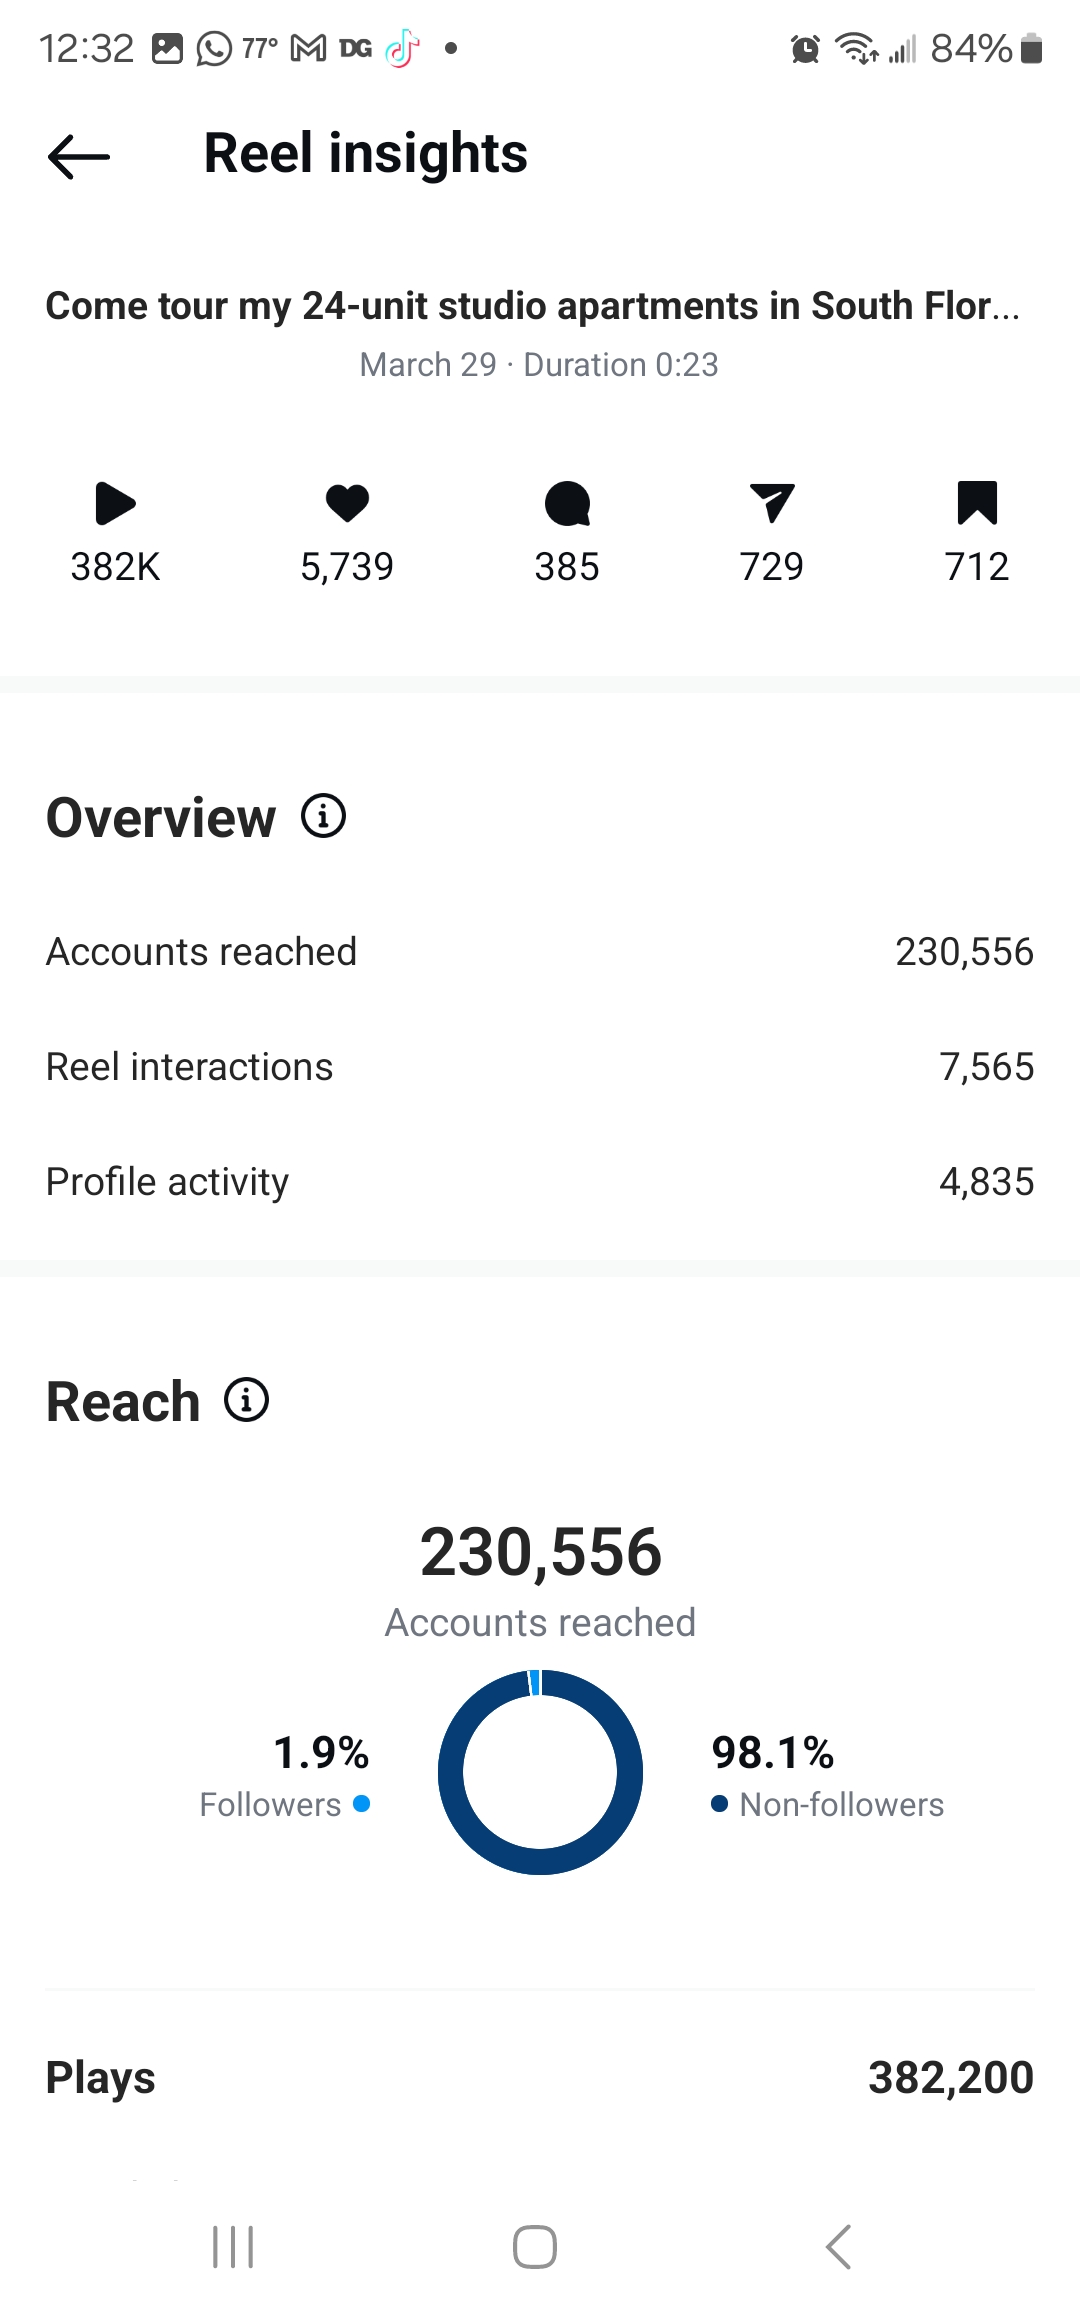
Task: Tap the Android navigation back chevron
Action: point(838,2247)
